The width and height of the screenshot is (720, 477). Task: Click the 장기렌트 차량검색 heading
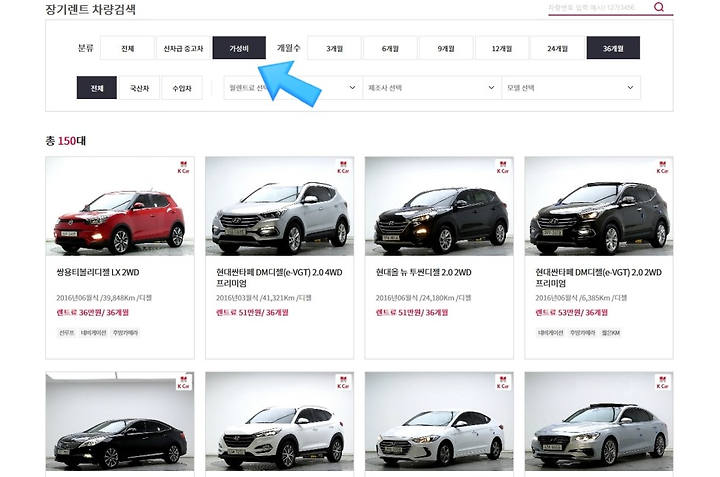(90, 9)
